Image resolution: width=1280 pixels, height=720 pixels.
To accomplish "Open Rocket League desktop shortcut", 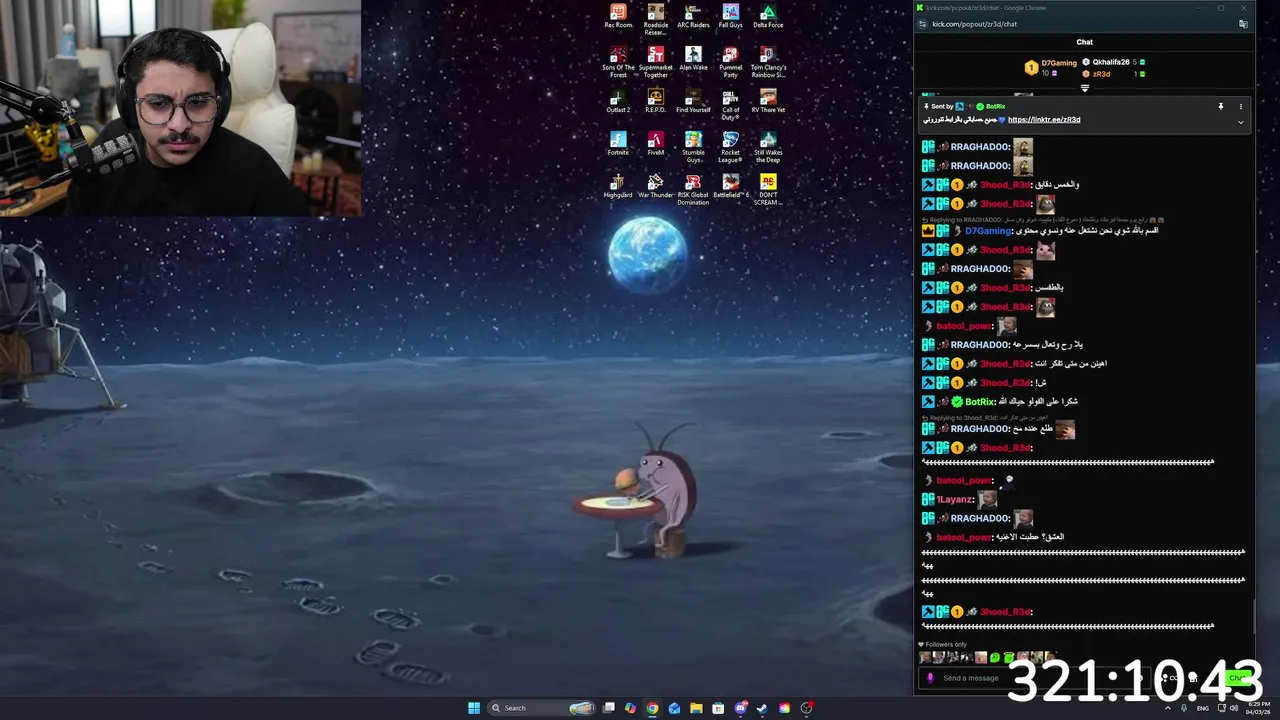I will click(731, 147).
